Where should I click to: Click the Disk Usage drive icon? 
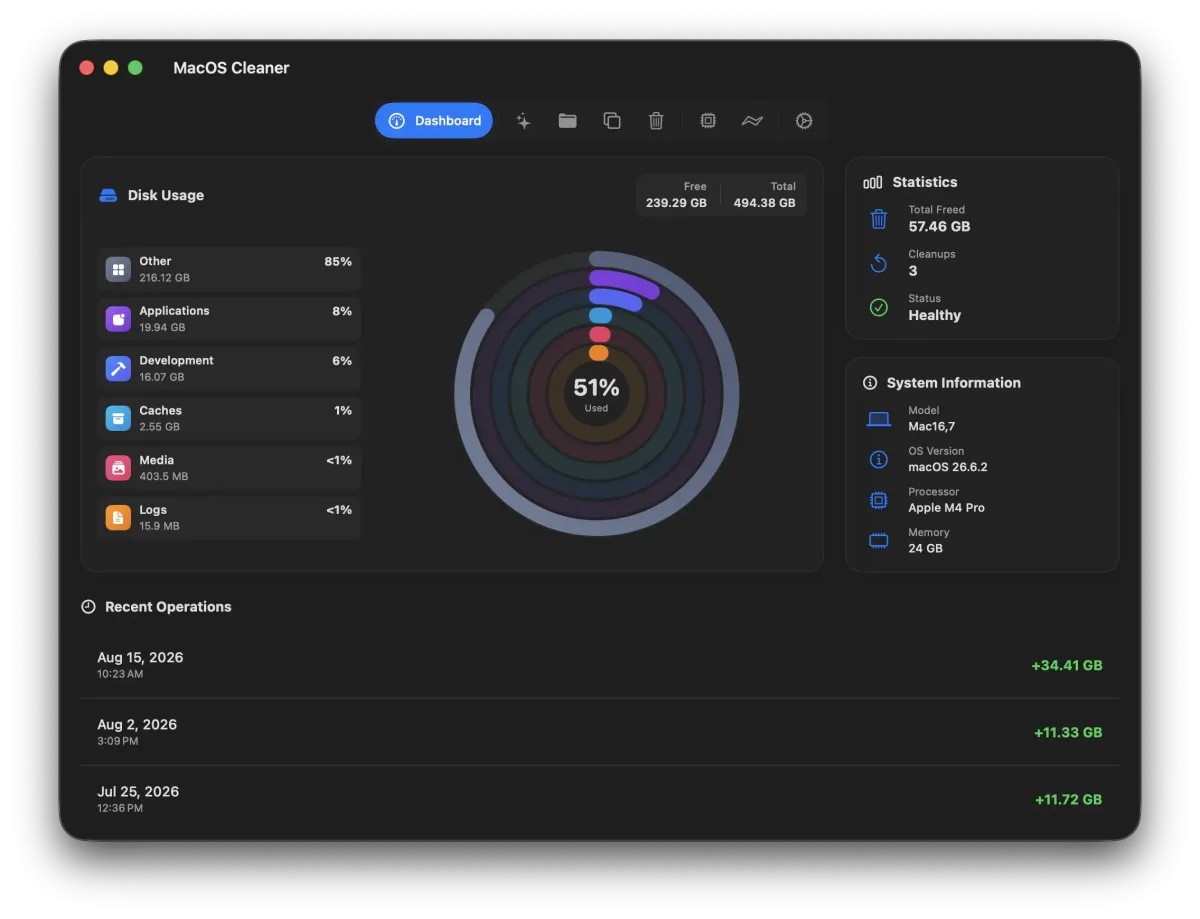tap(109, 196)
